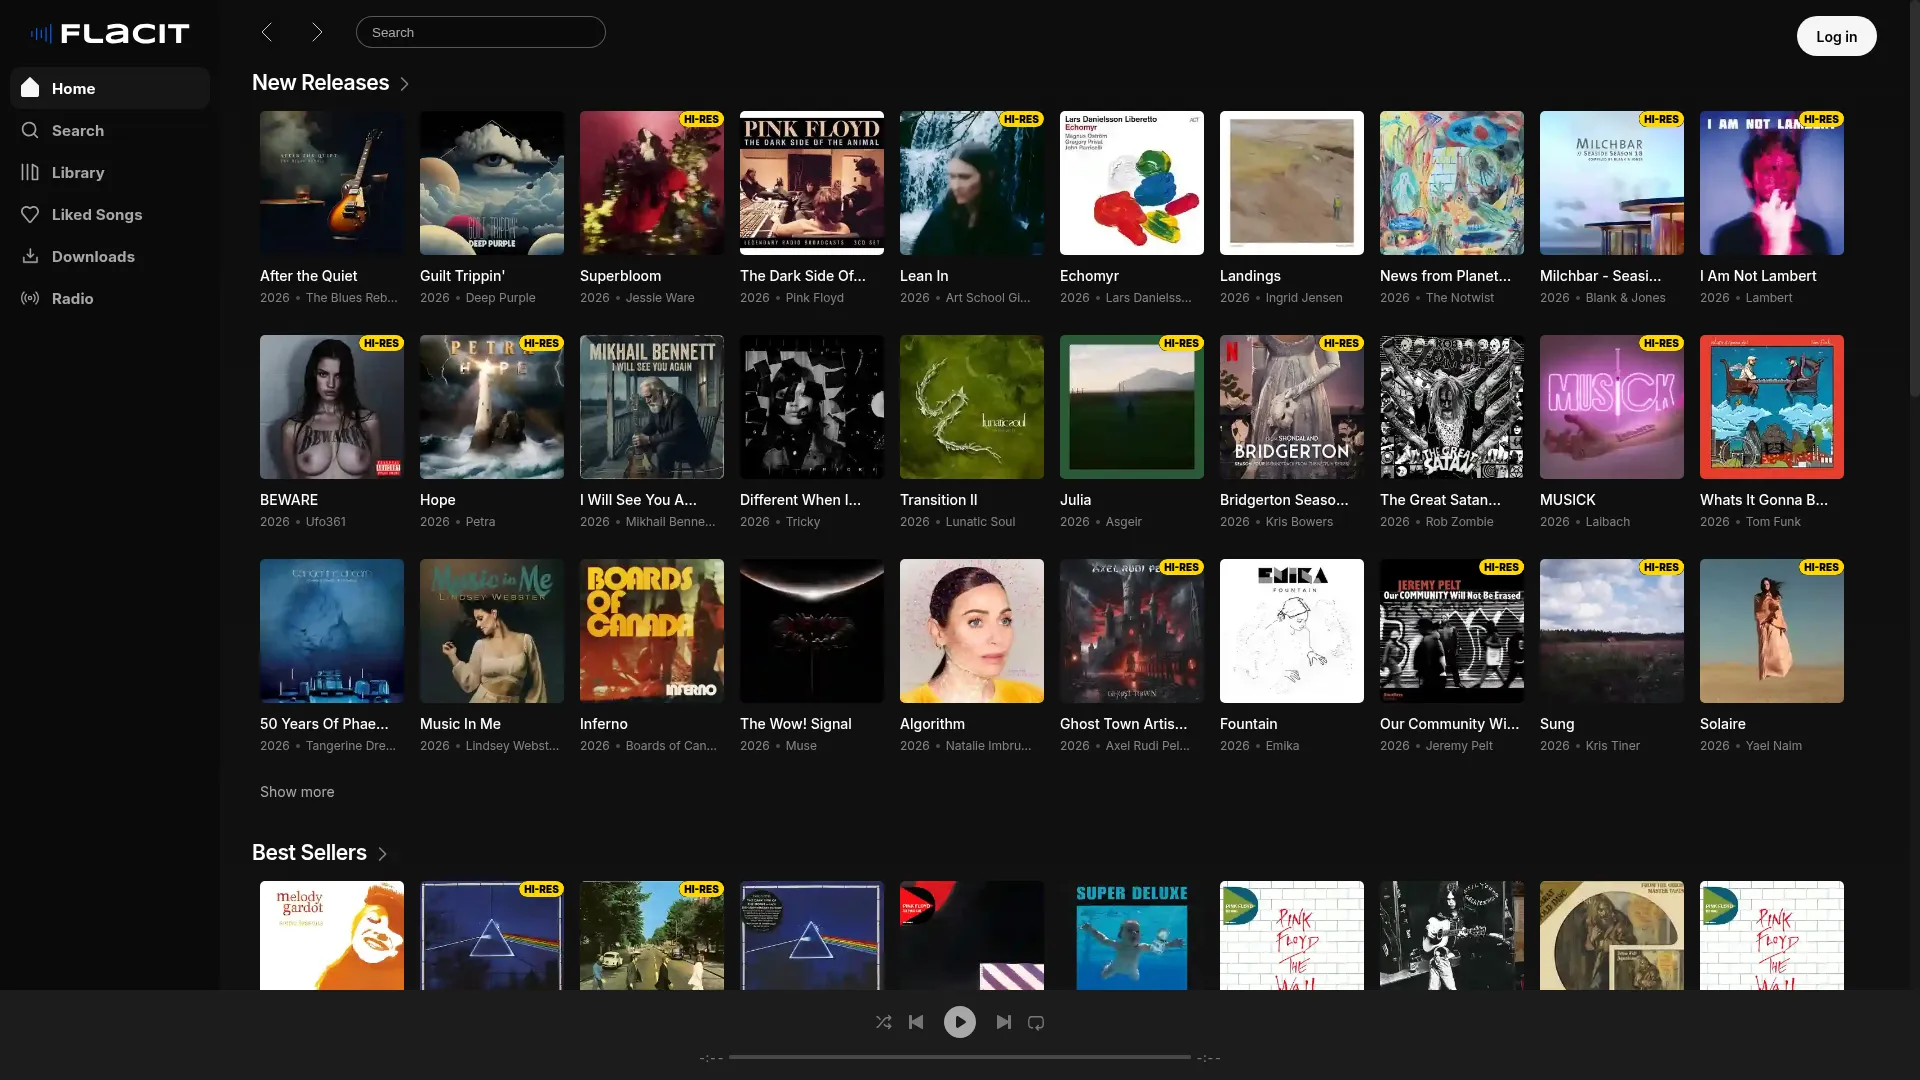Click the Solaire album title

pos(1723,724)
